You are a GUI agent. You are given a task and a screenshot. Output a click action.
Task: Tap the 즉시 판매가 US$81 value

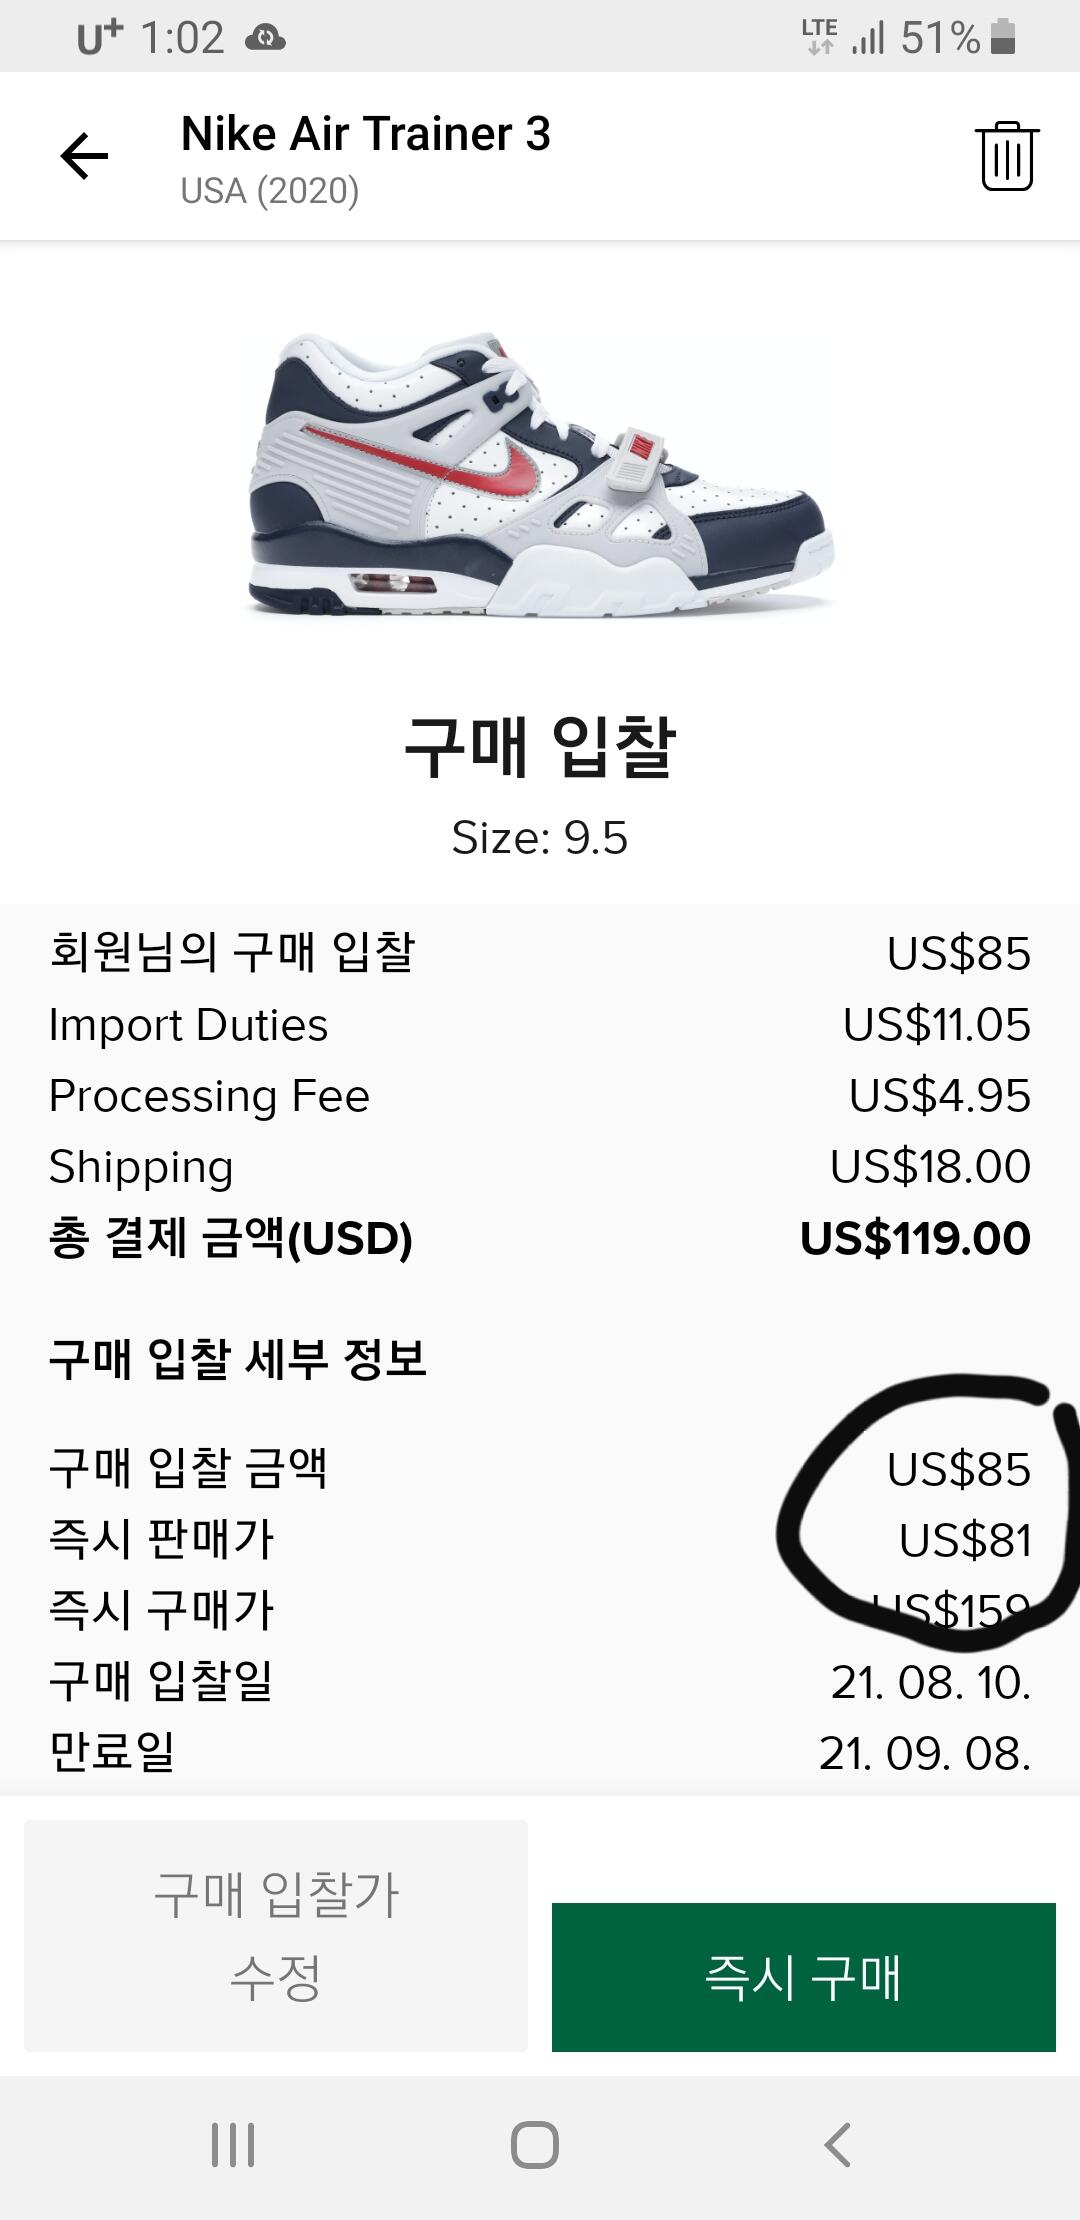(964, 1541)
